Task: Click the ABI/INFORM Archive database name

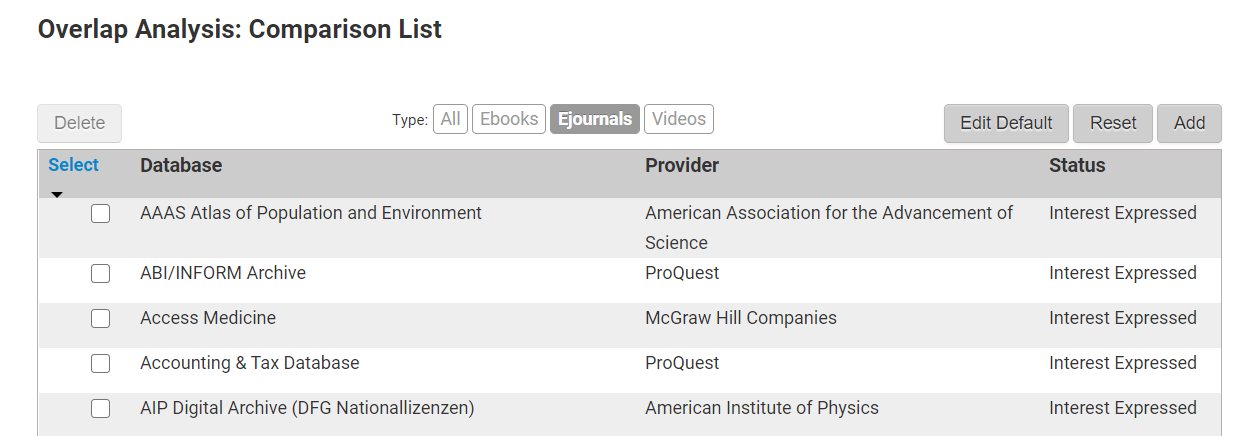Action: (x=223, y=273)
